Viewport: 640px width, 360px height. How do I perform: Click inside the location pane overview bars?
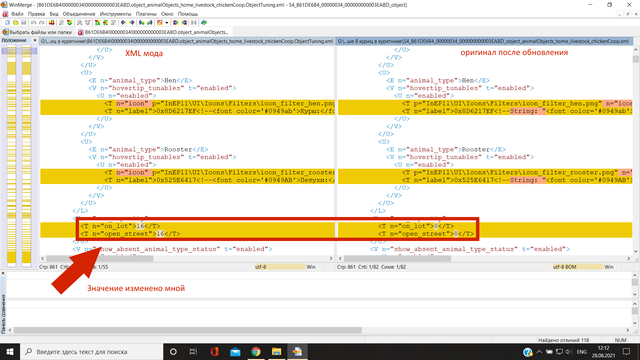tap(19, 155)
